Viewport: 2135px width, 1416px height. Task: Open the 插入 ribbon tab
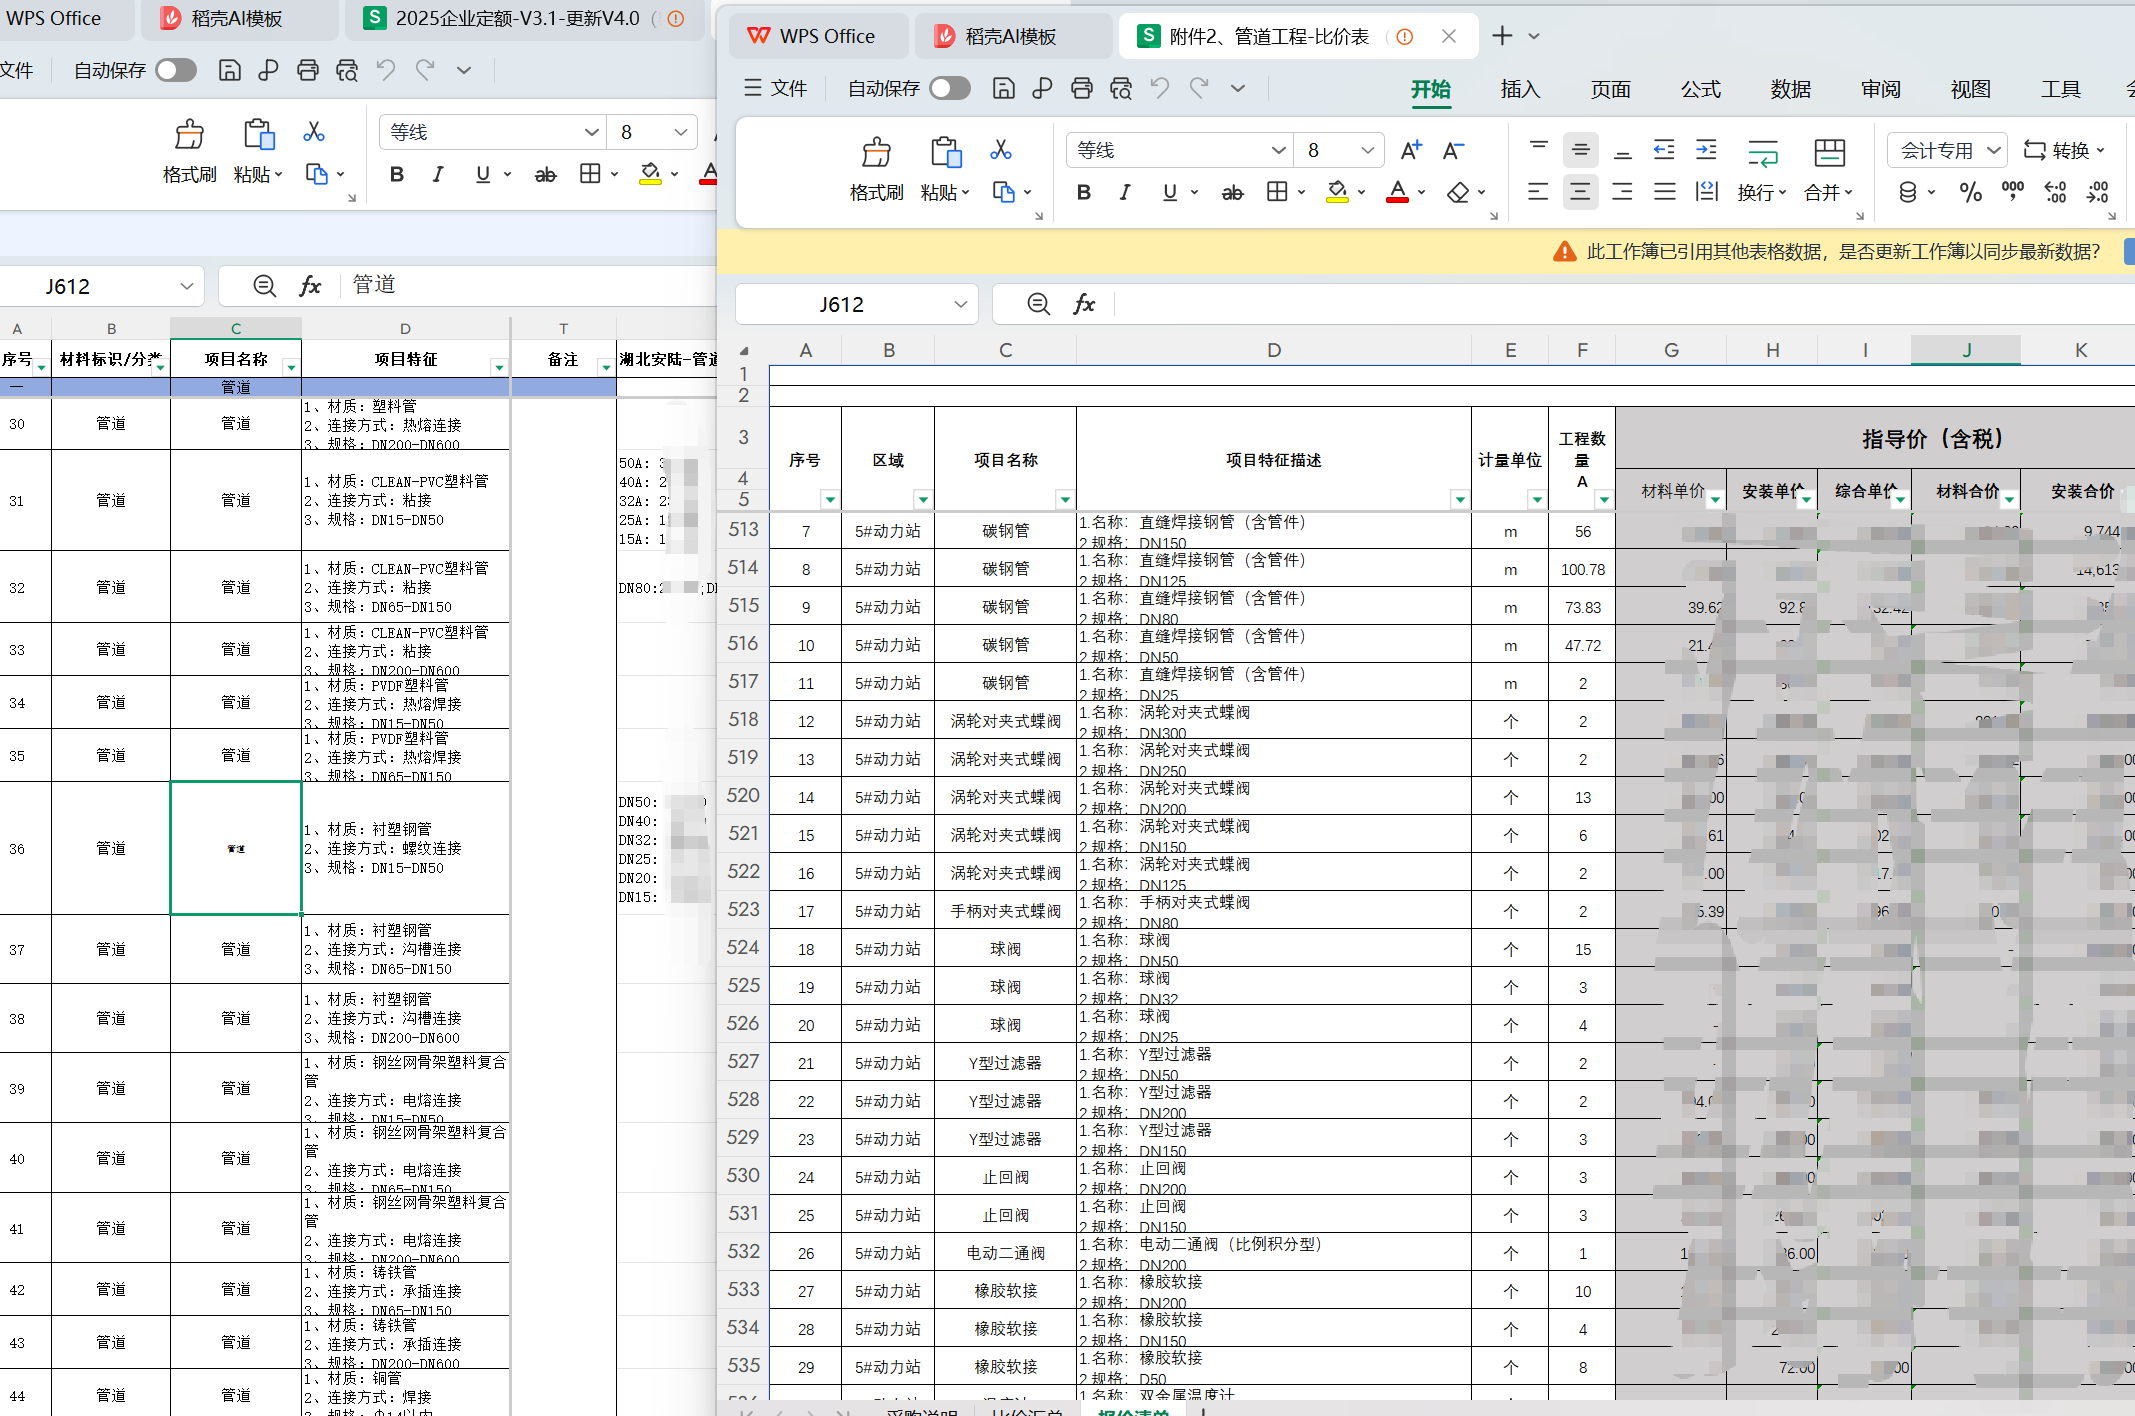pyautogui.click(x=1520, y=89)
